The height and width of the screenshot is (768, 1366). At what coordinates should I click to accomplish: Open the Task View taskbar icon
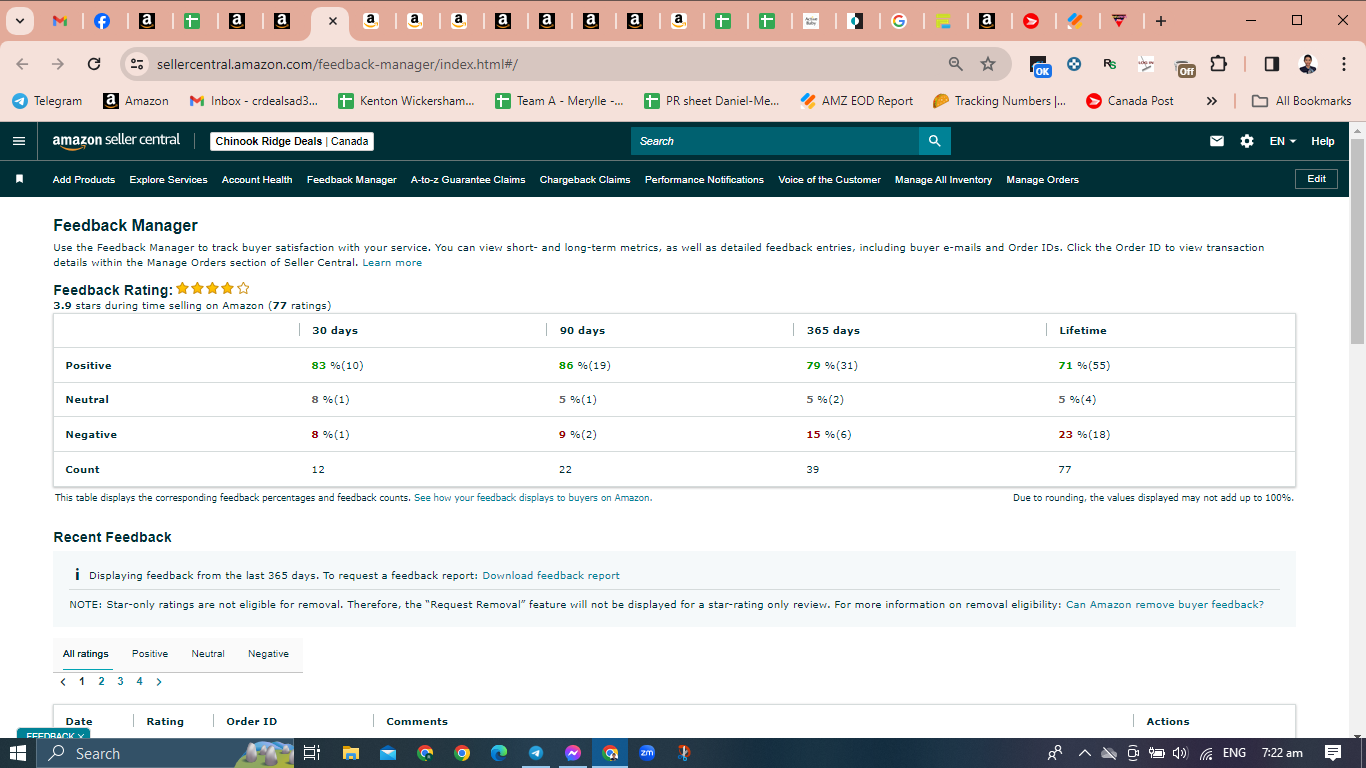[x=312, y=753]
